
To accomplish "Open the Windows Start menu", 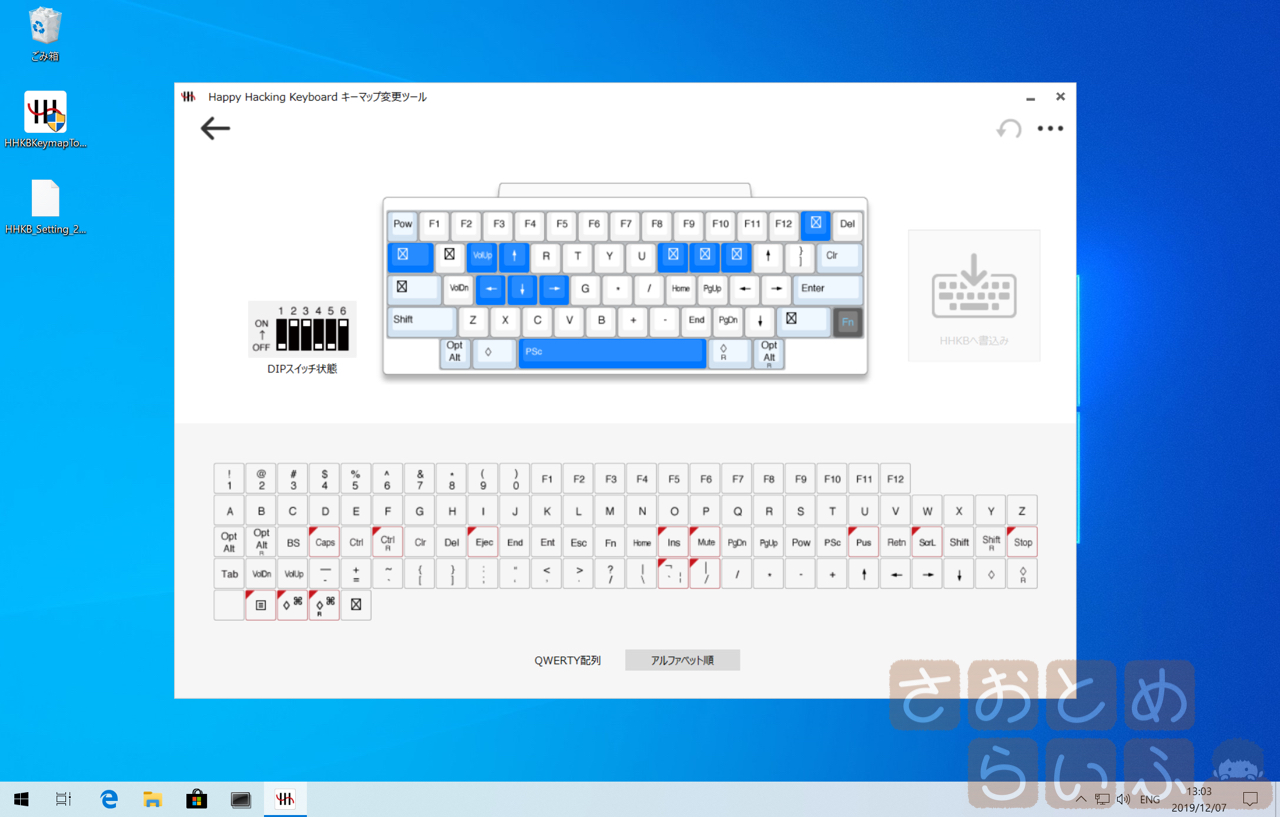I will pos(21,799).
